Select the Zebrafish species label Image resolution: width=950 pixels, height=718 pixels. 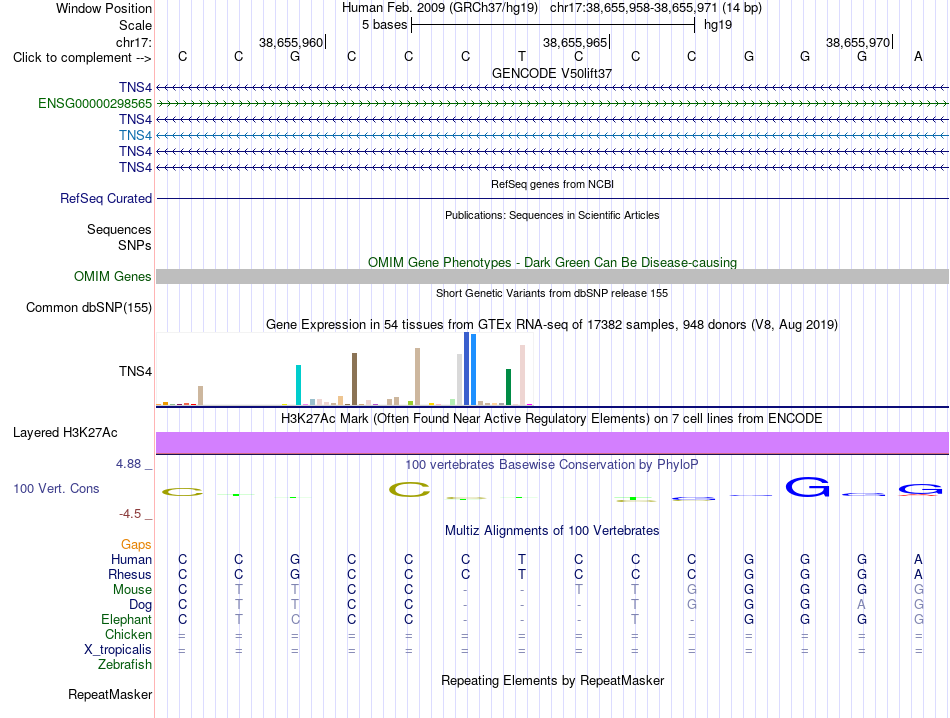click(x=125, y=665)
